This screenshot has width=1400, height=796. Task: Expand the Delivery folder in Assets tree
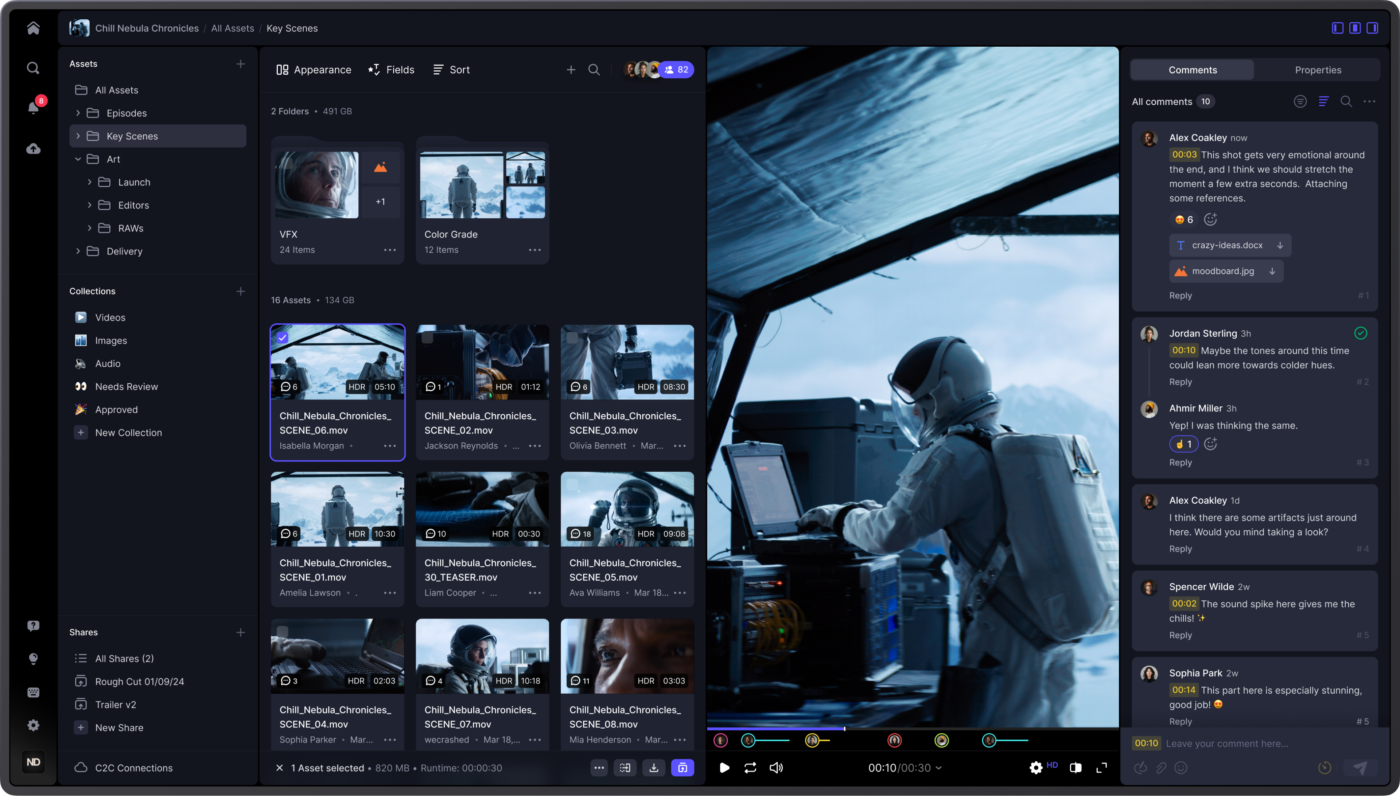tap(78, 251)
